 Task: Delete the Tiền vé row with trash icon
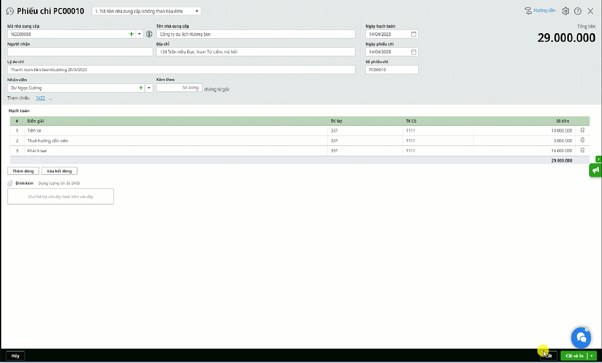[x=582, y=131]
